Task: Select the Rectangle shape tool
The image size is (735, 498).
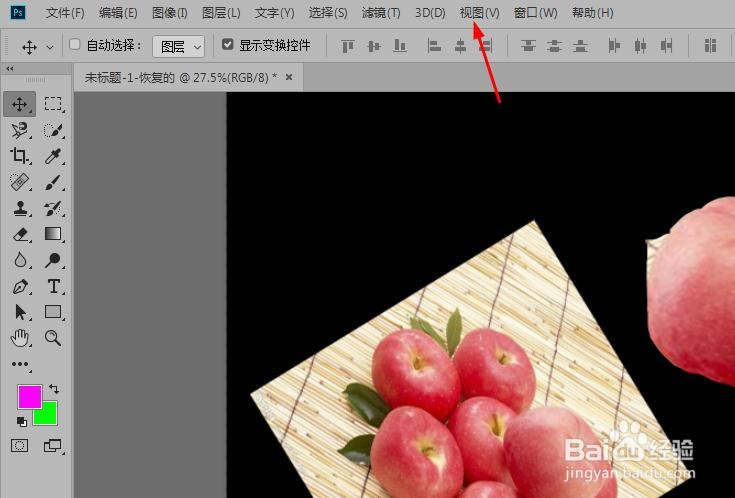Action: pyautogui.click(x=53, y=312)
